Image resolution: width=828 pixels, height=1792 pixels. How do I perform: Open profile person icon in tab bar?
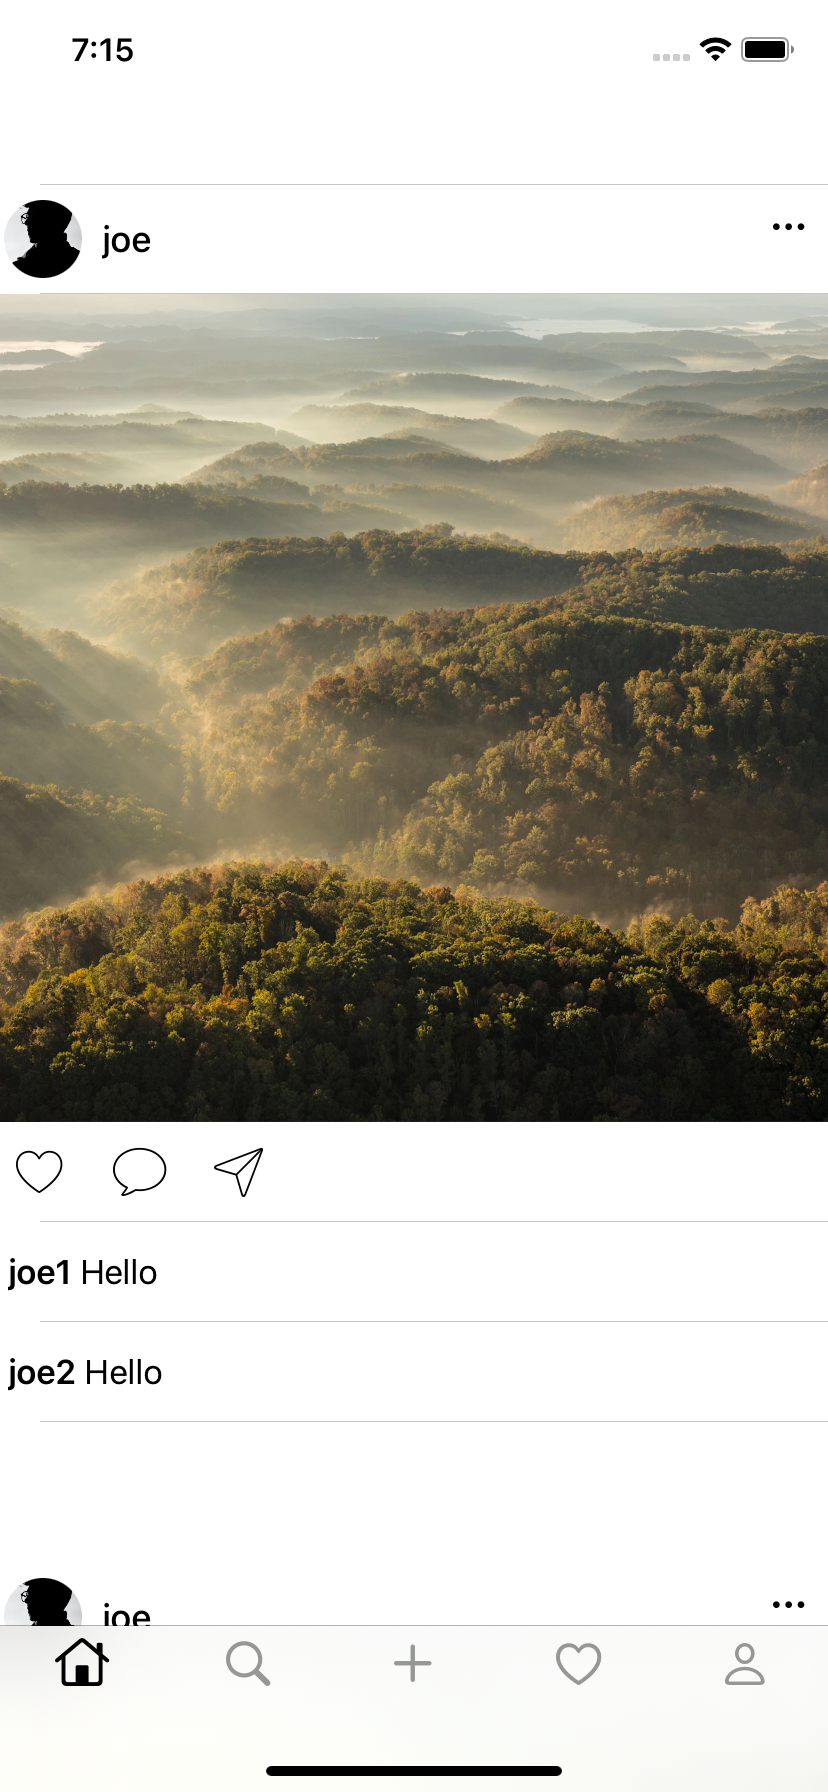point(744,1663)
